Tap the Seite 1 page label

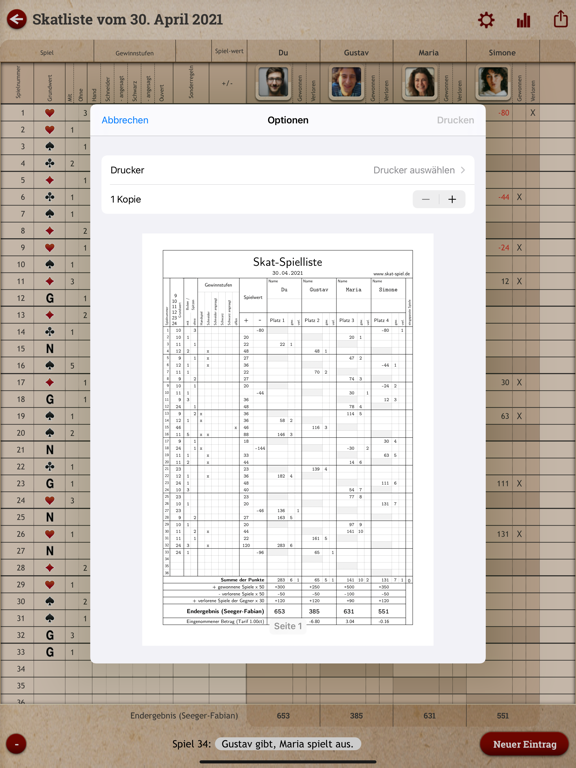(288, 626)
